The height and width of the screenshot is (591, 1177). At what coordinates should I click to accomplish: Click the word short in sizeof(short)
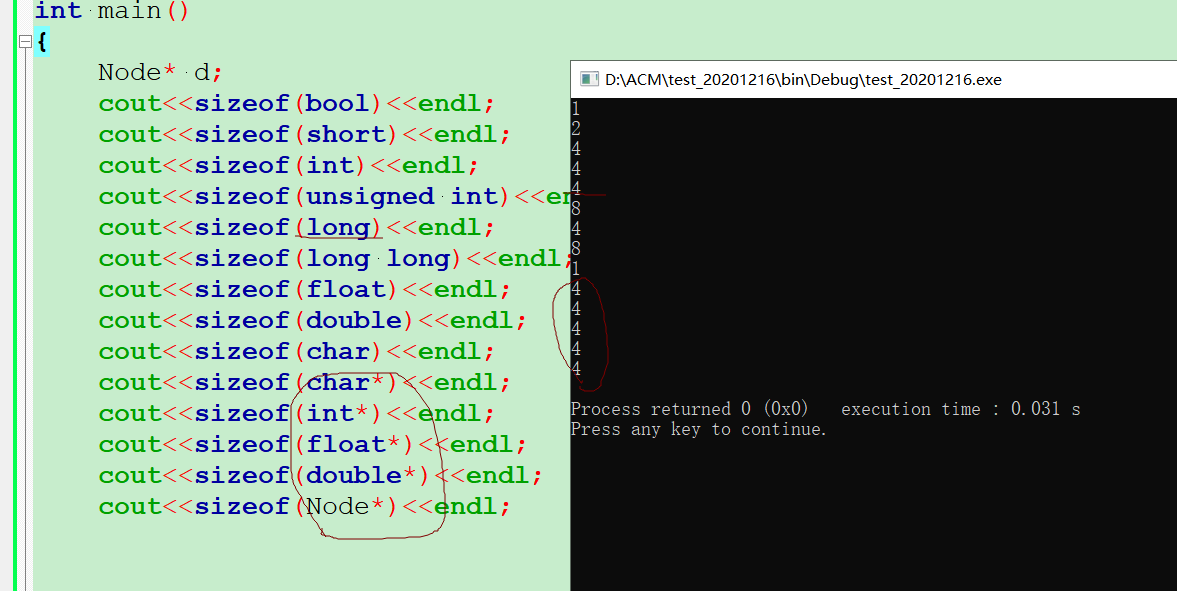345,134
